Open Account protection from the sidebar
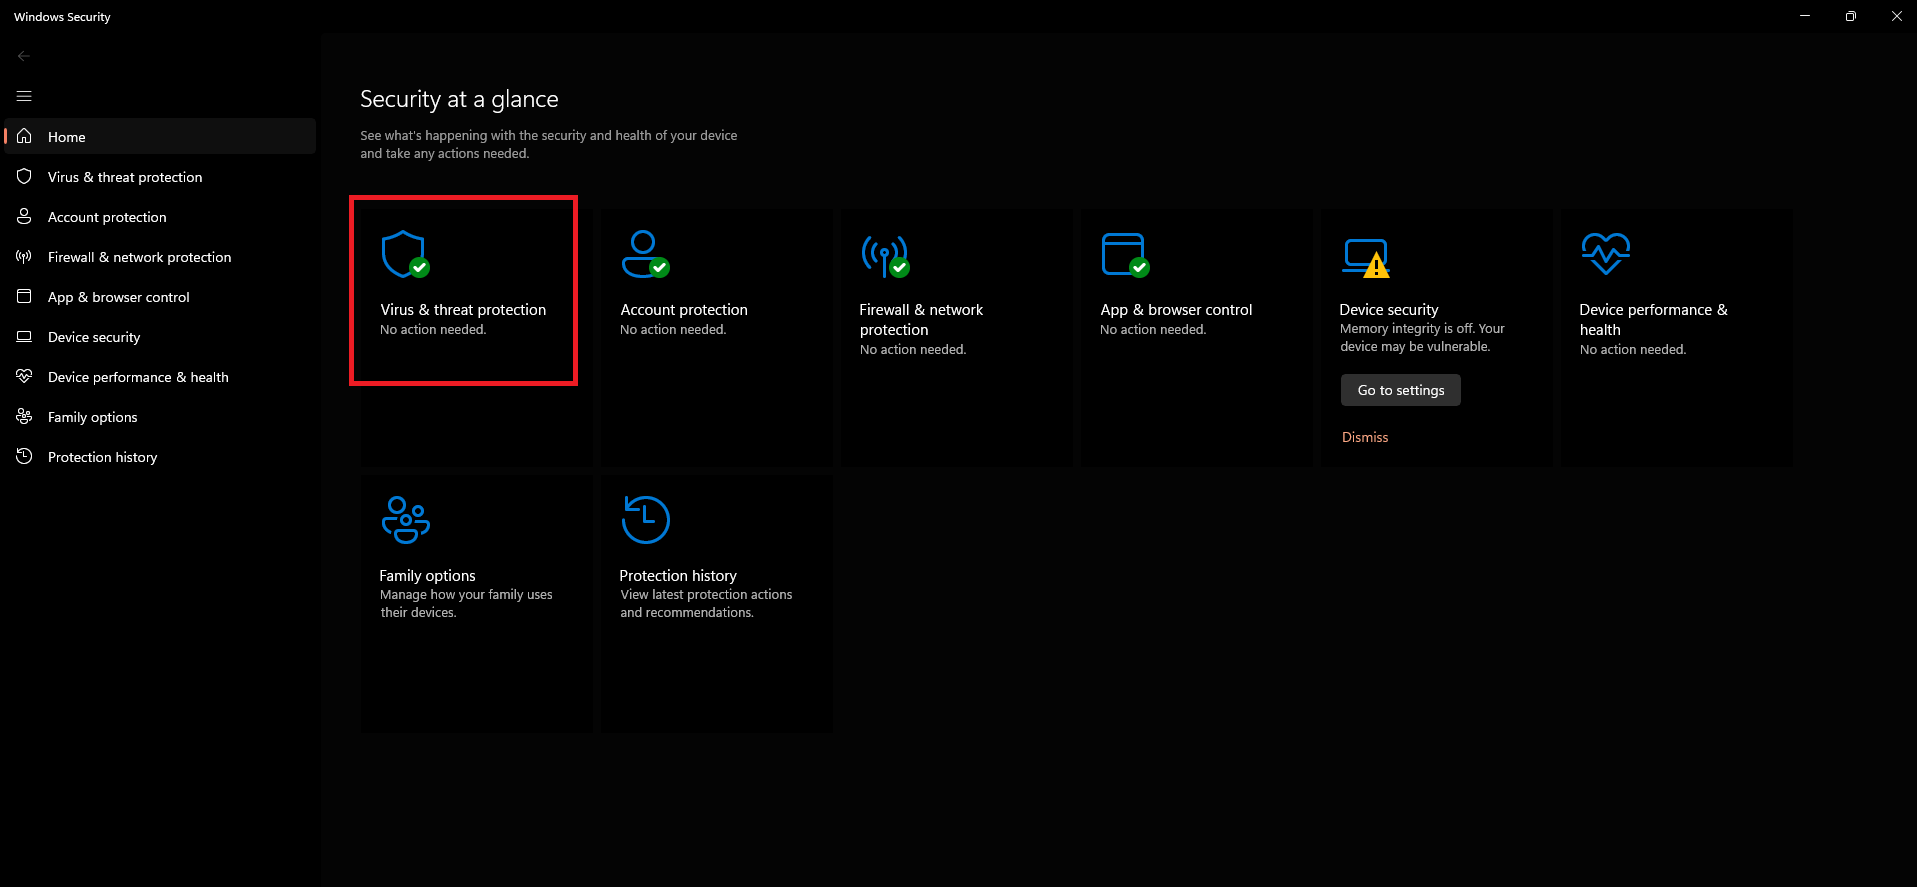Image resolution: width=1917 pixels, height=887 pixels. coord(107,217)
